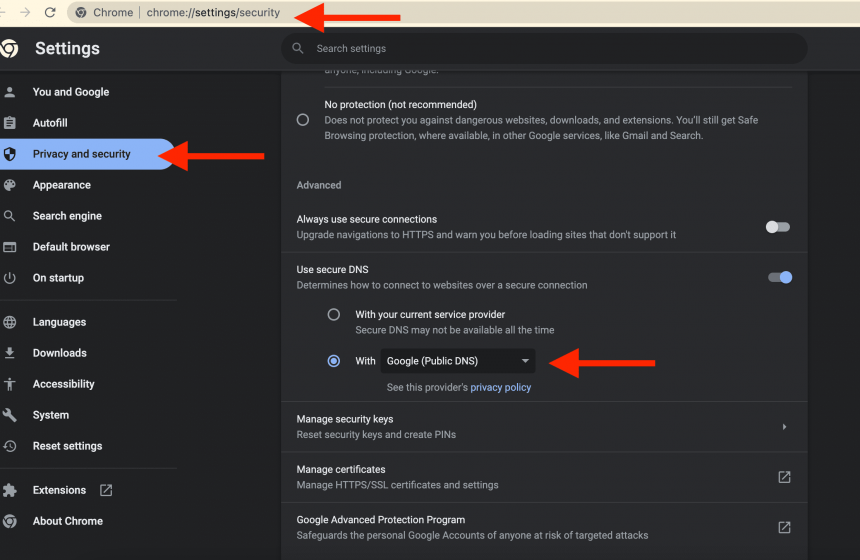Click the wrench icon beside System
This screenshot has height=560, width=860.
(9, 415)
